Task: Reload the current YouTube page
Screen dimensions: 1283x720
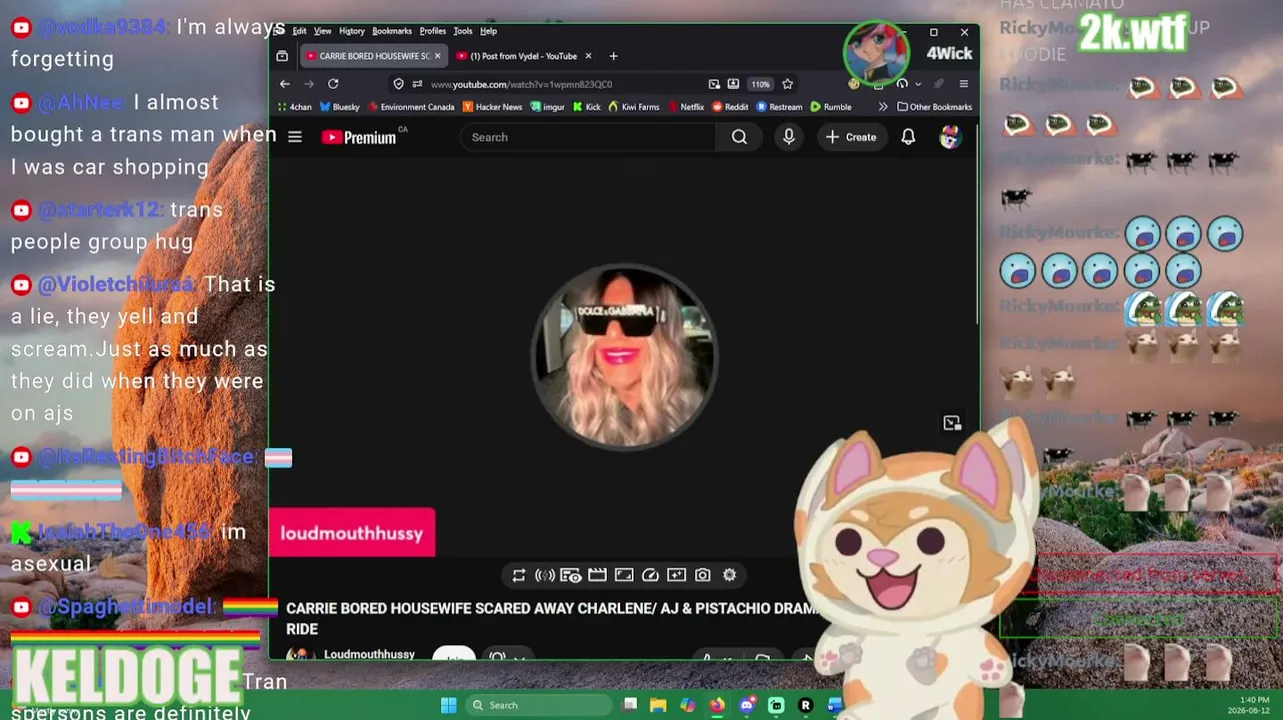Action: tap(333, 84)
